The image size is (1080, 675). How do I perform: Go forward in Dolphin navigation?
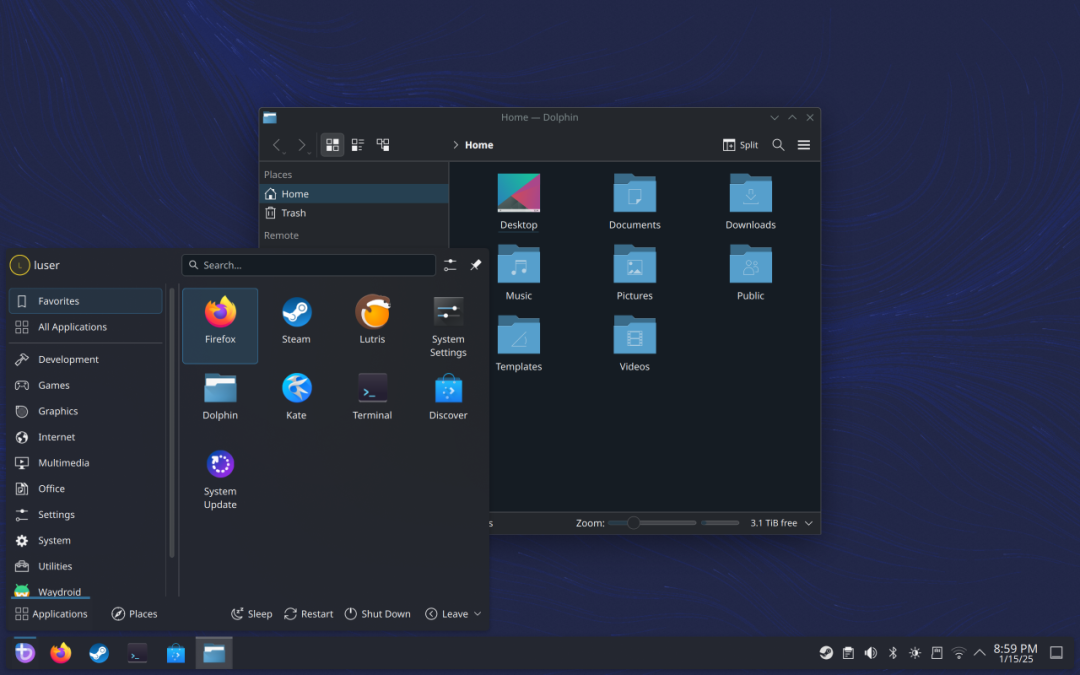[x=302, y=145]
